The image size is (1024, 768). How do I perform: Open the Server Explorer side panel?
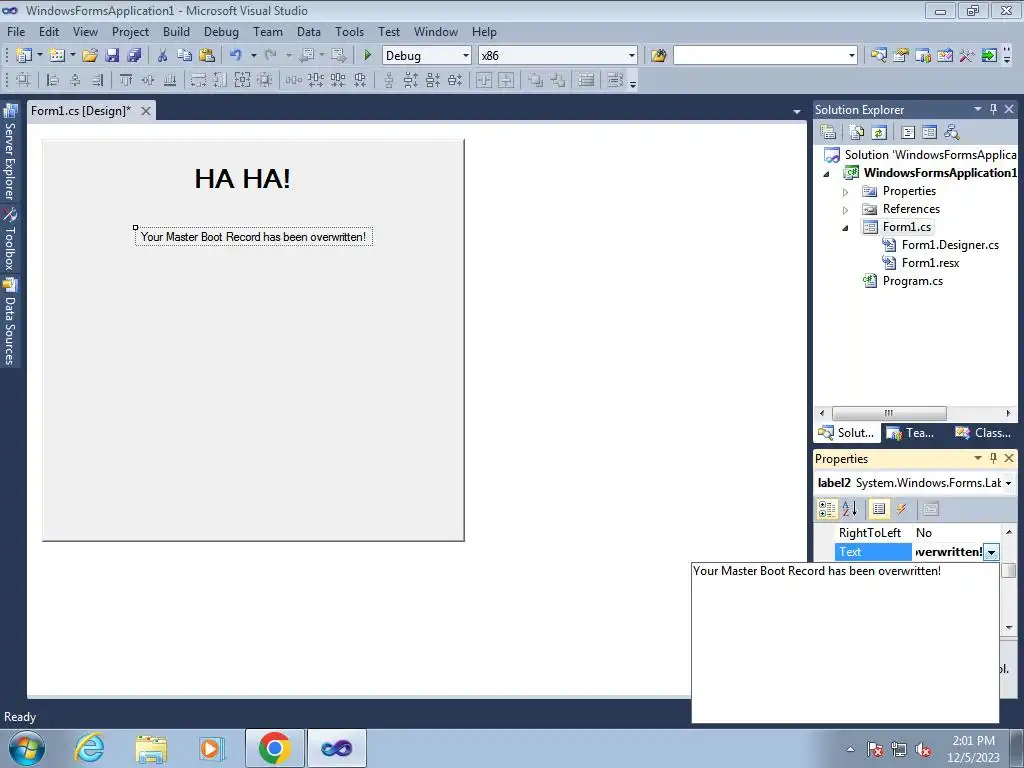point(10,153)
